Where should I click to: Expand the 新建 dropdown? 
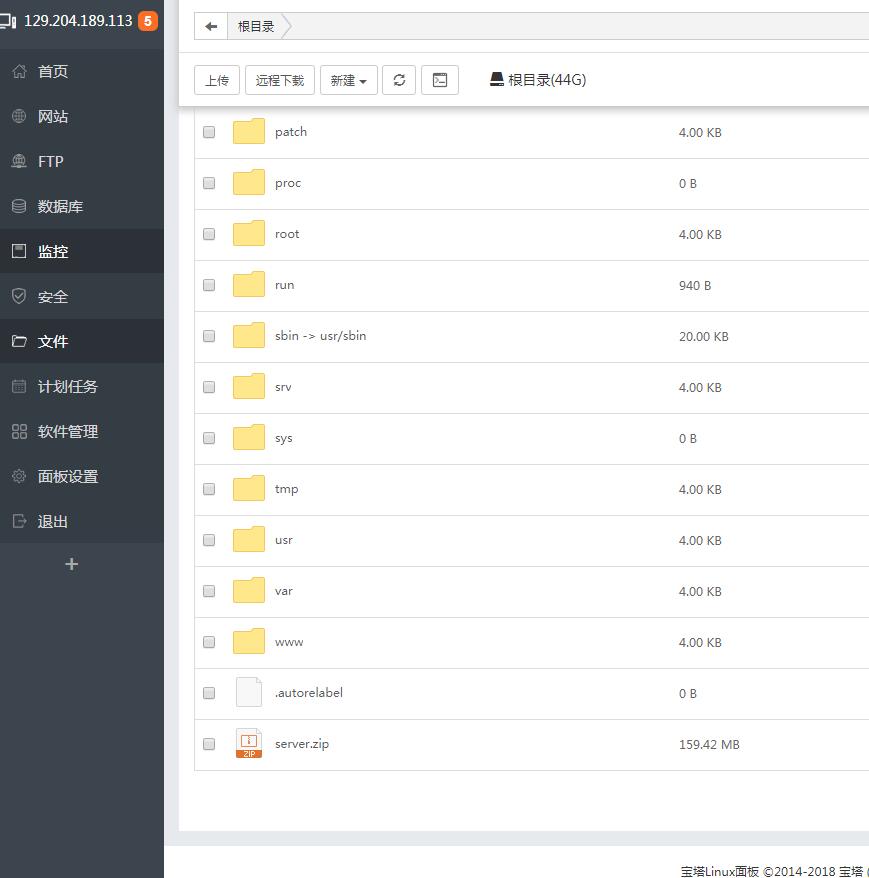click(348, 80)
